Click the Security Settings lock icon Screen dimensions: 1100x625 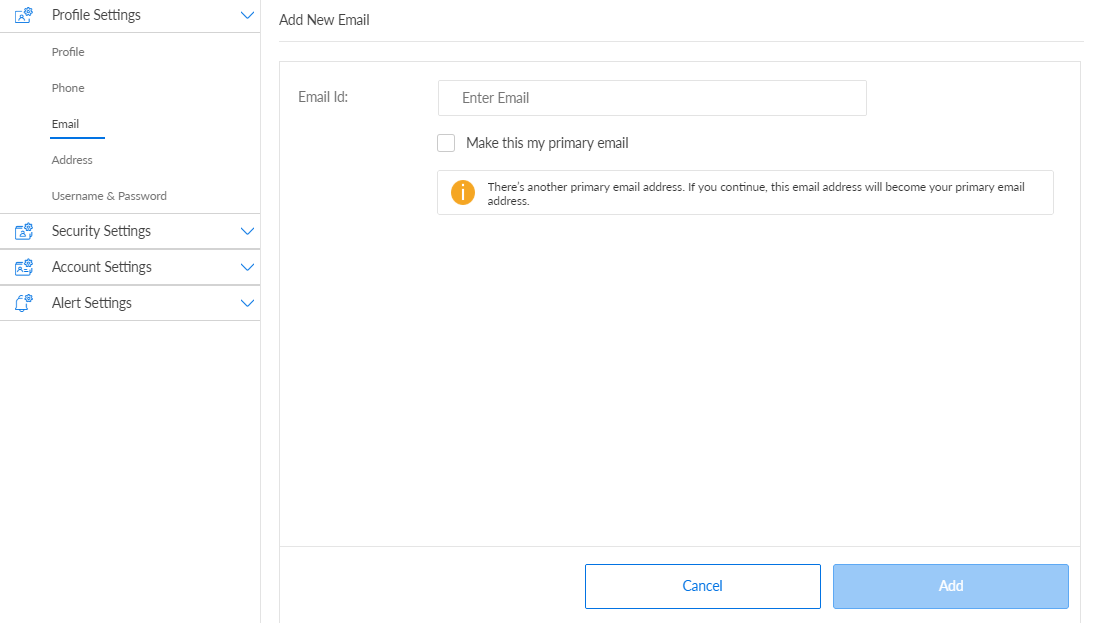tap(24, 231)
